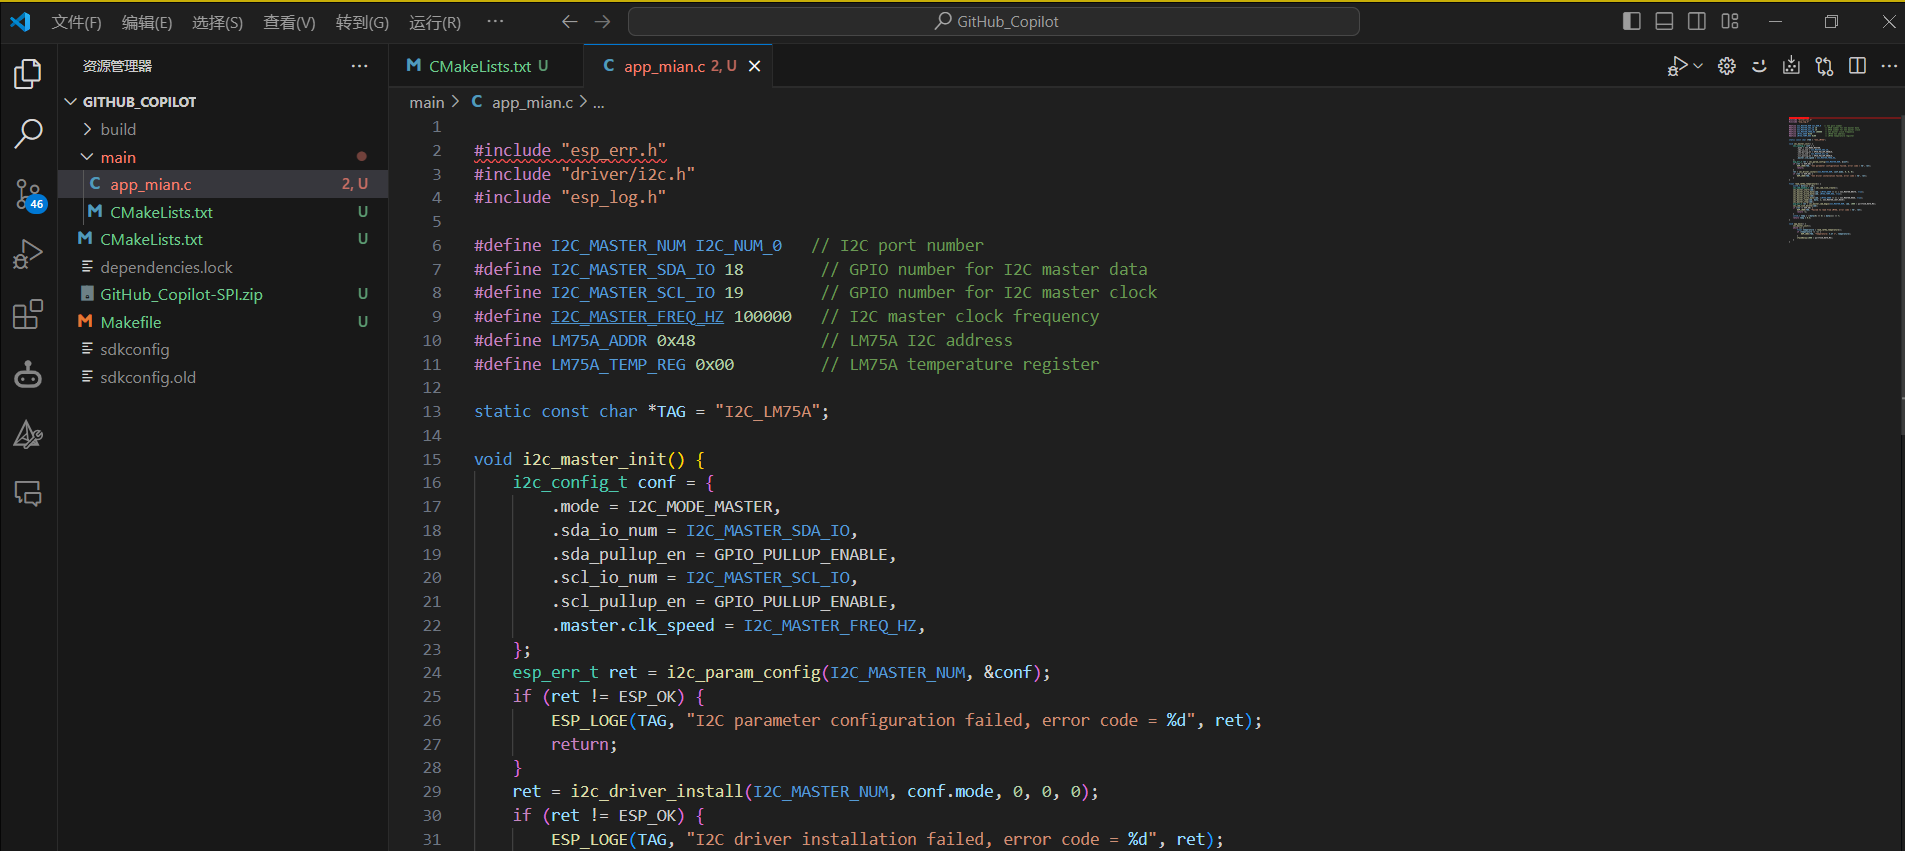1905x851 pixels.
Task: Open the chat bubbles activity bar icon
Action: tap(28, 494)
